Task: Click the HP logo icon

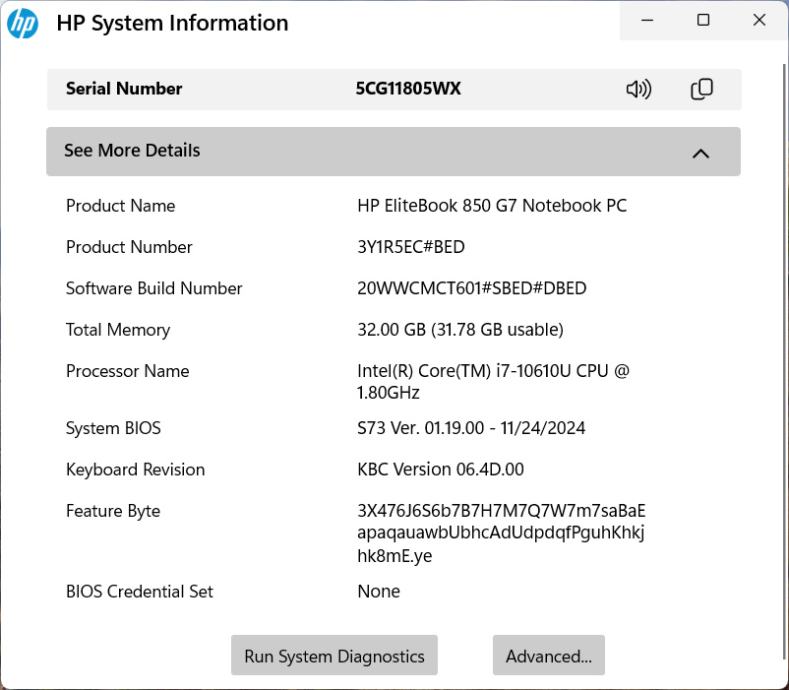Action: pyautogui.click(x=22, y=23)
